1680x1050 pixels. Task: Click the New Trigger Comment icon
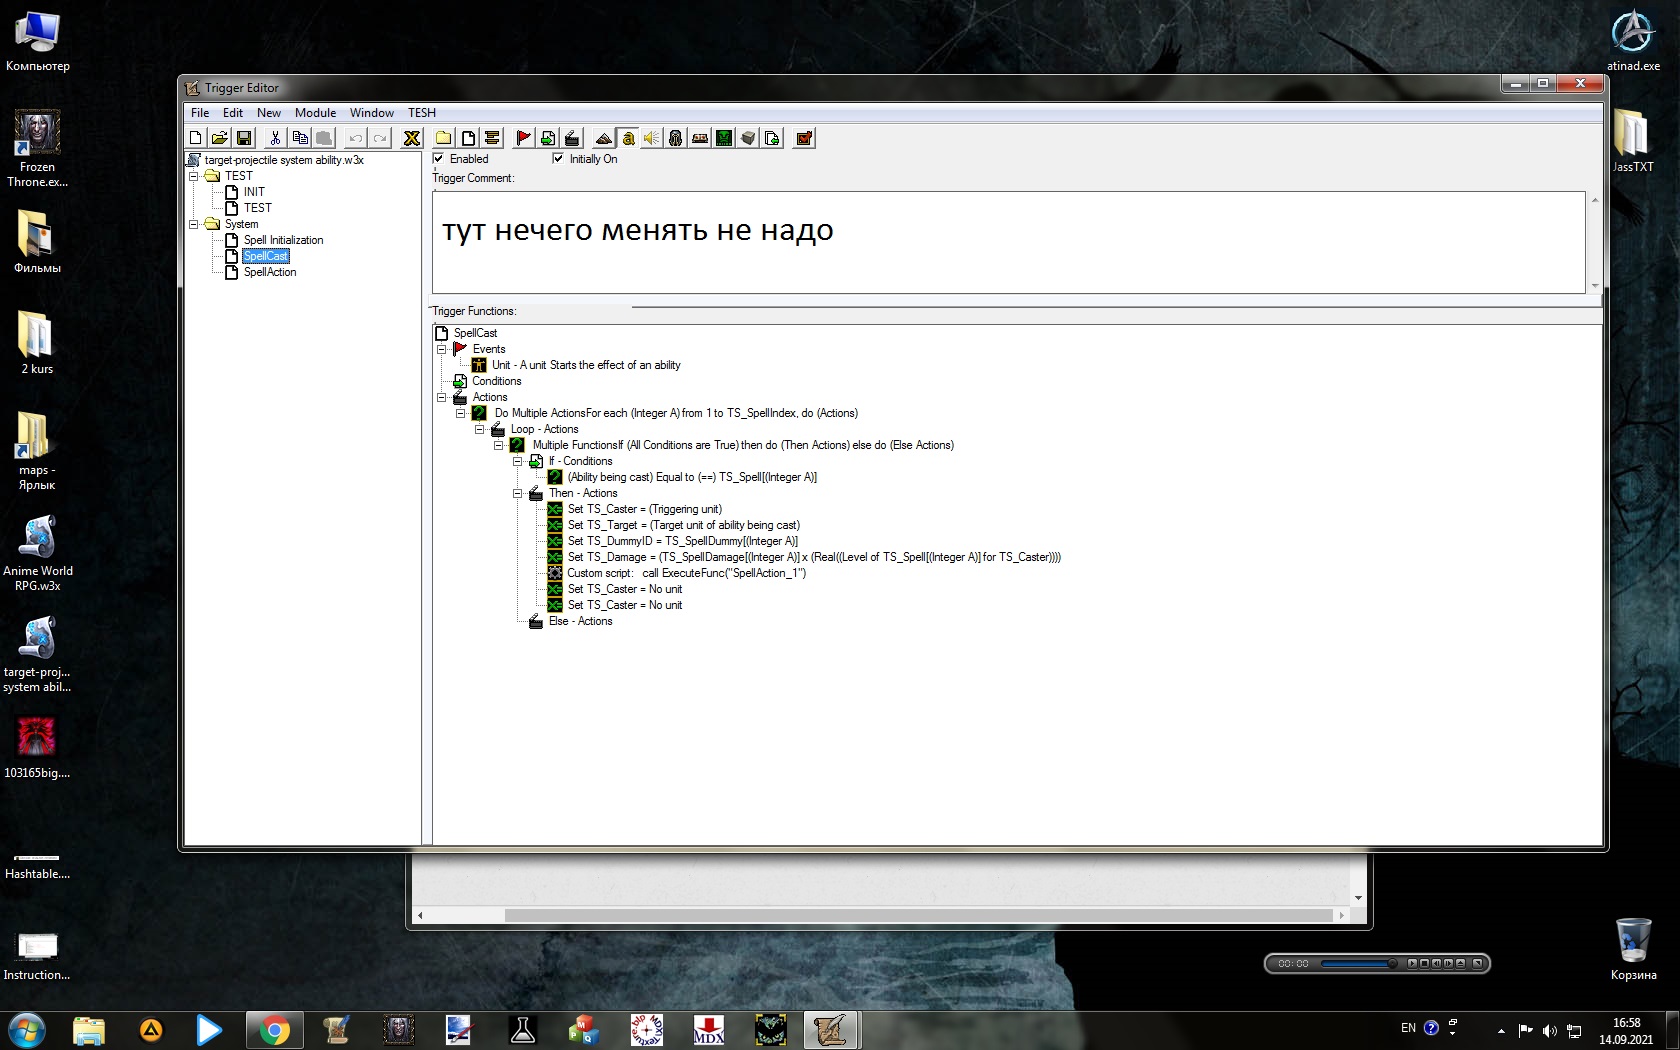[491, 138]
